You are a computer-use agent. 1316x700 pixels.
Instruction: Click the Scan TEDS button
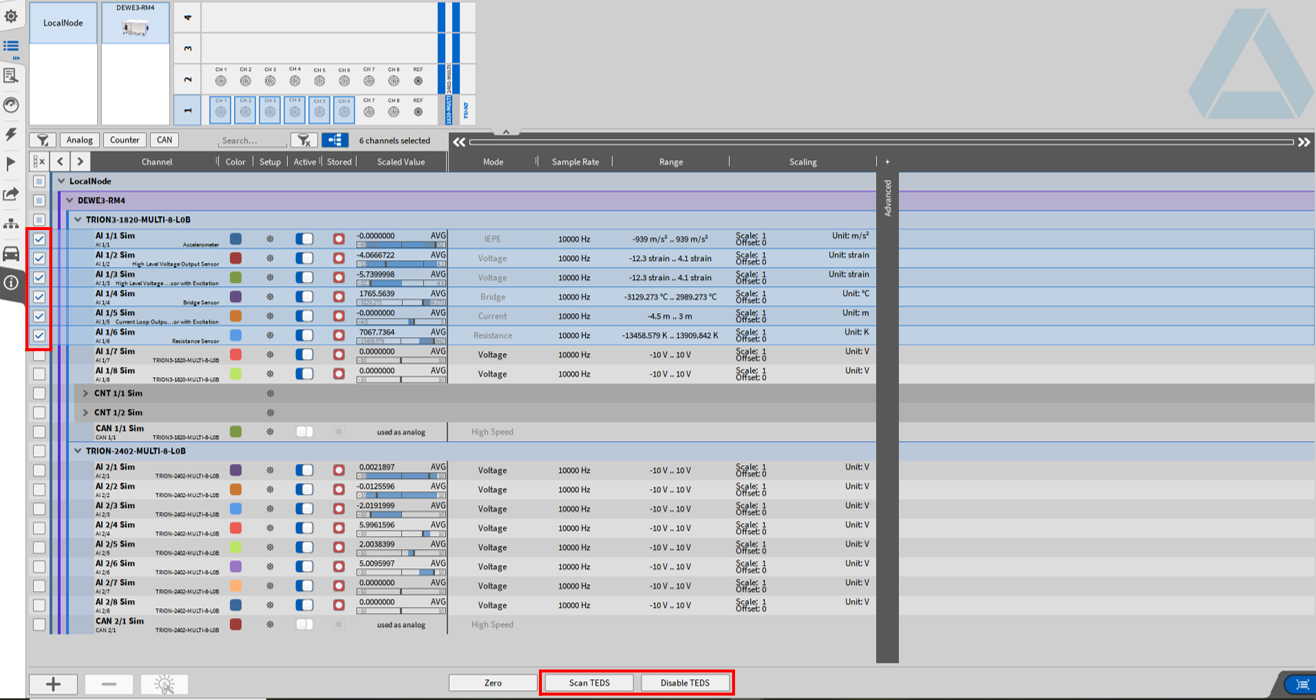pyautogui.click(x=589, y=683)
